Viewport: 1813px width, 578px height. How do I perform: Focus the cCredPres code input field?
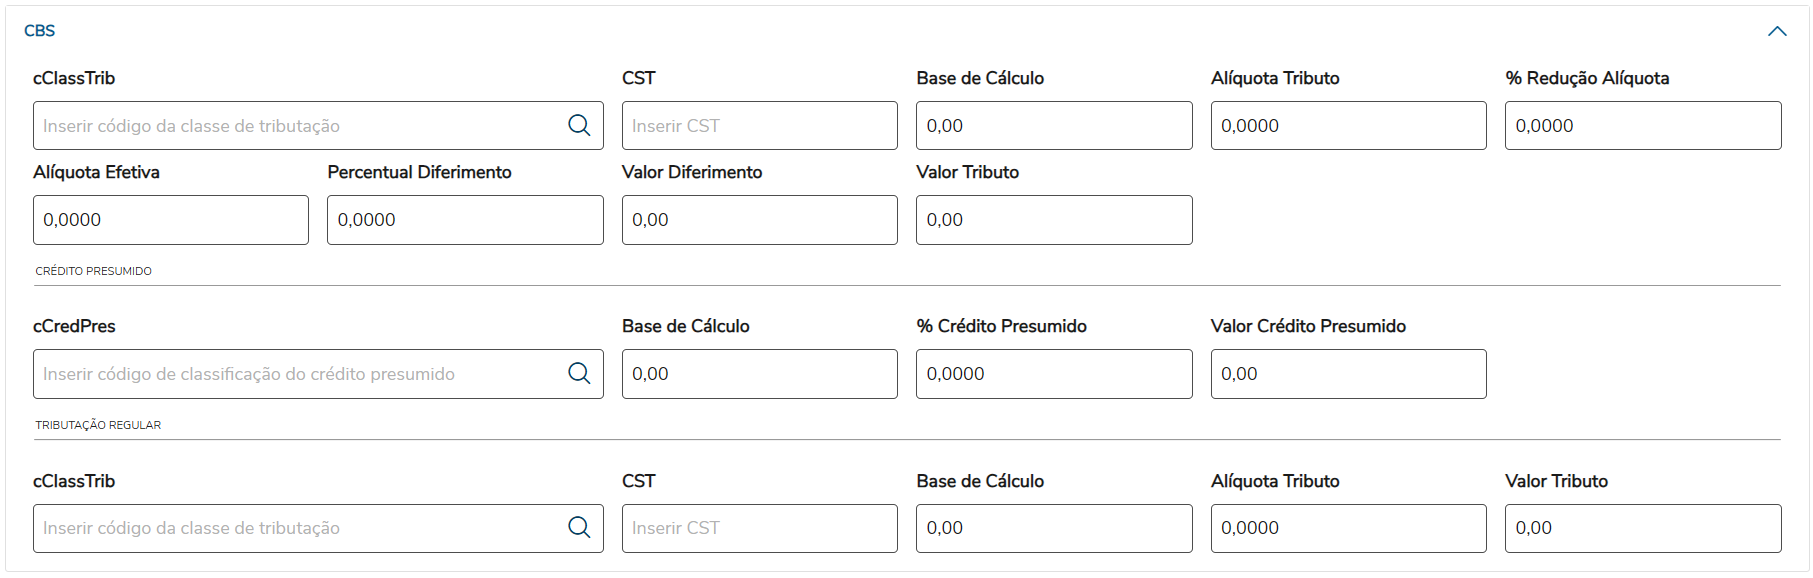[300, 374]
